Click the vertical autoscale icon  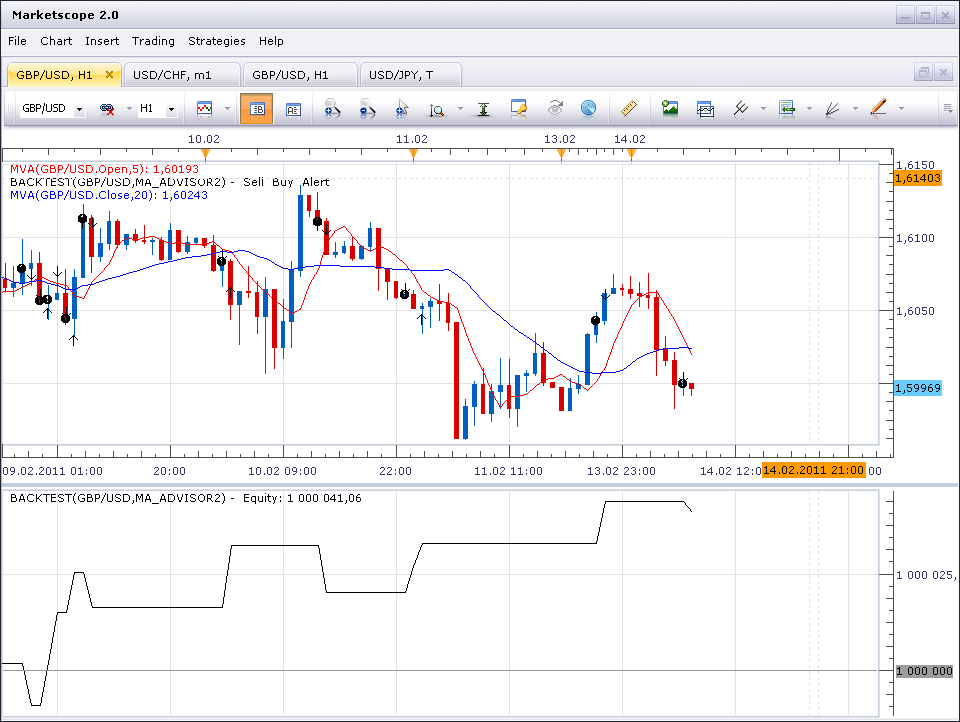(x=484, y=109)
